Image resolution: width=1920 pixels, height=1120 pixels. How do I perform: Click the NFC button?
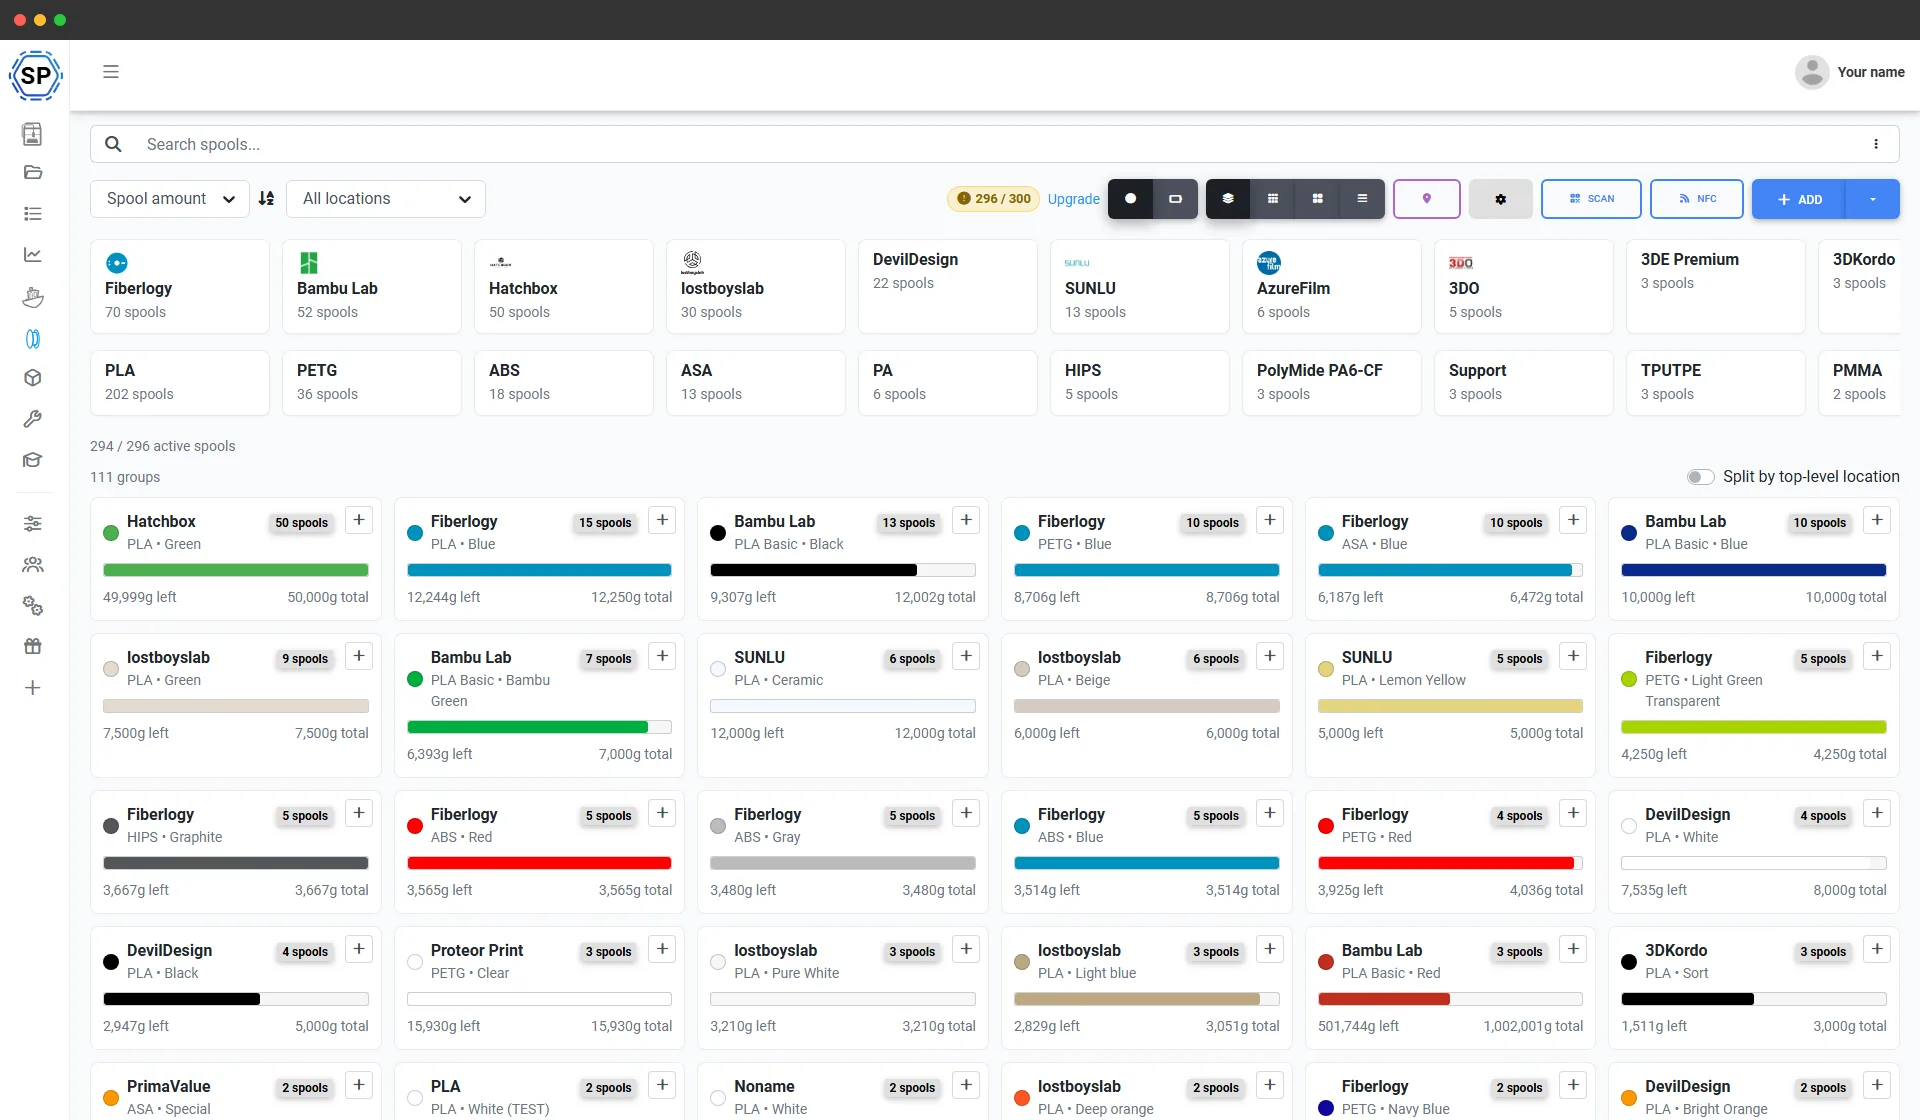tap(1697, 199)
